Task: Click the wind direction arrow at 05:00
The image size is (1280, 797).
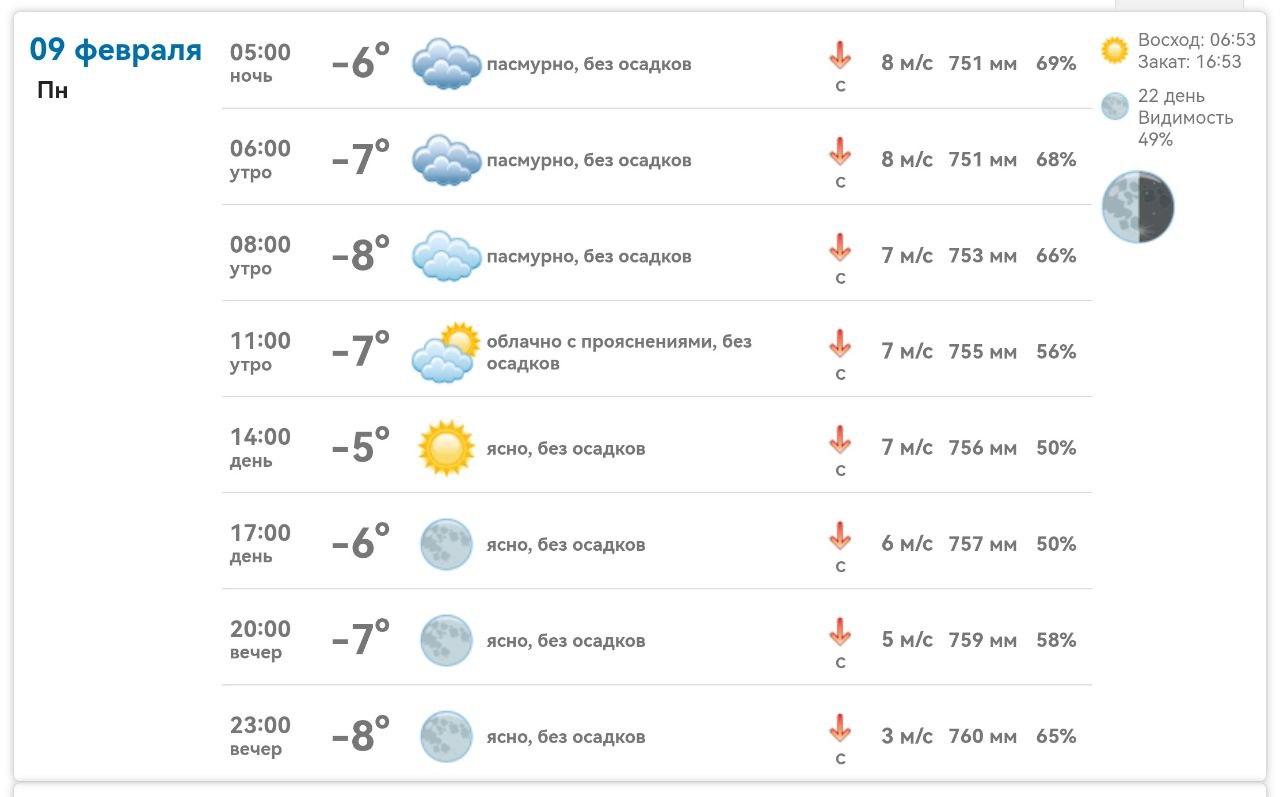Action: (x=840, y=56)
